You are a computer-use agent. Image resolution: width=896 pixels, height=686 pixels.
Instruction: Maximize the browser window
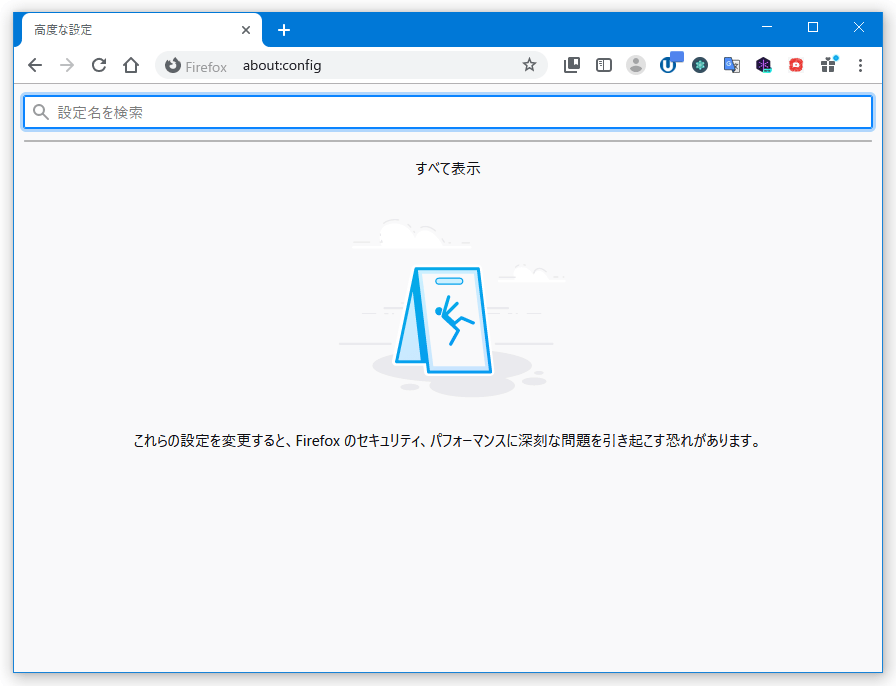click(813, 27)
